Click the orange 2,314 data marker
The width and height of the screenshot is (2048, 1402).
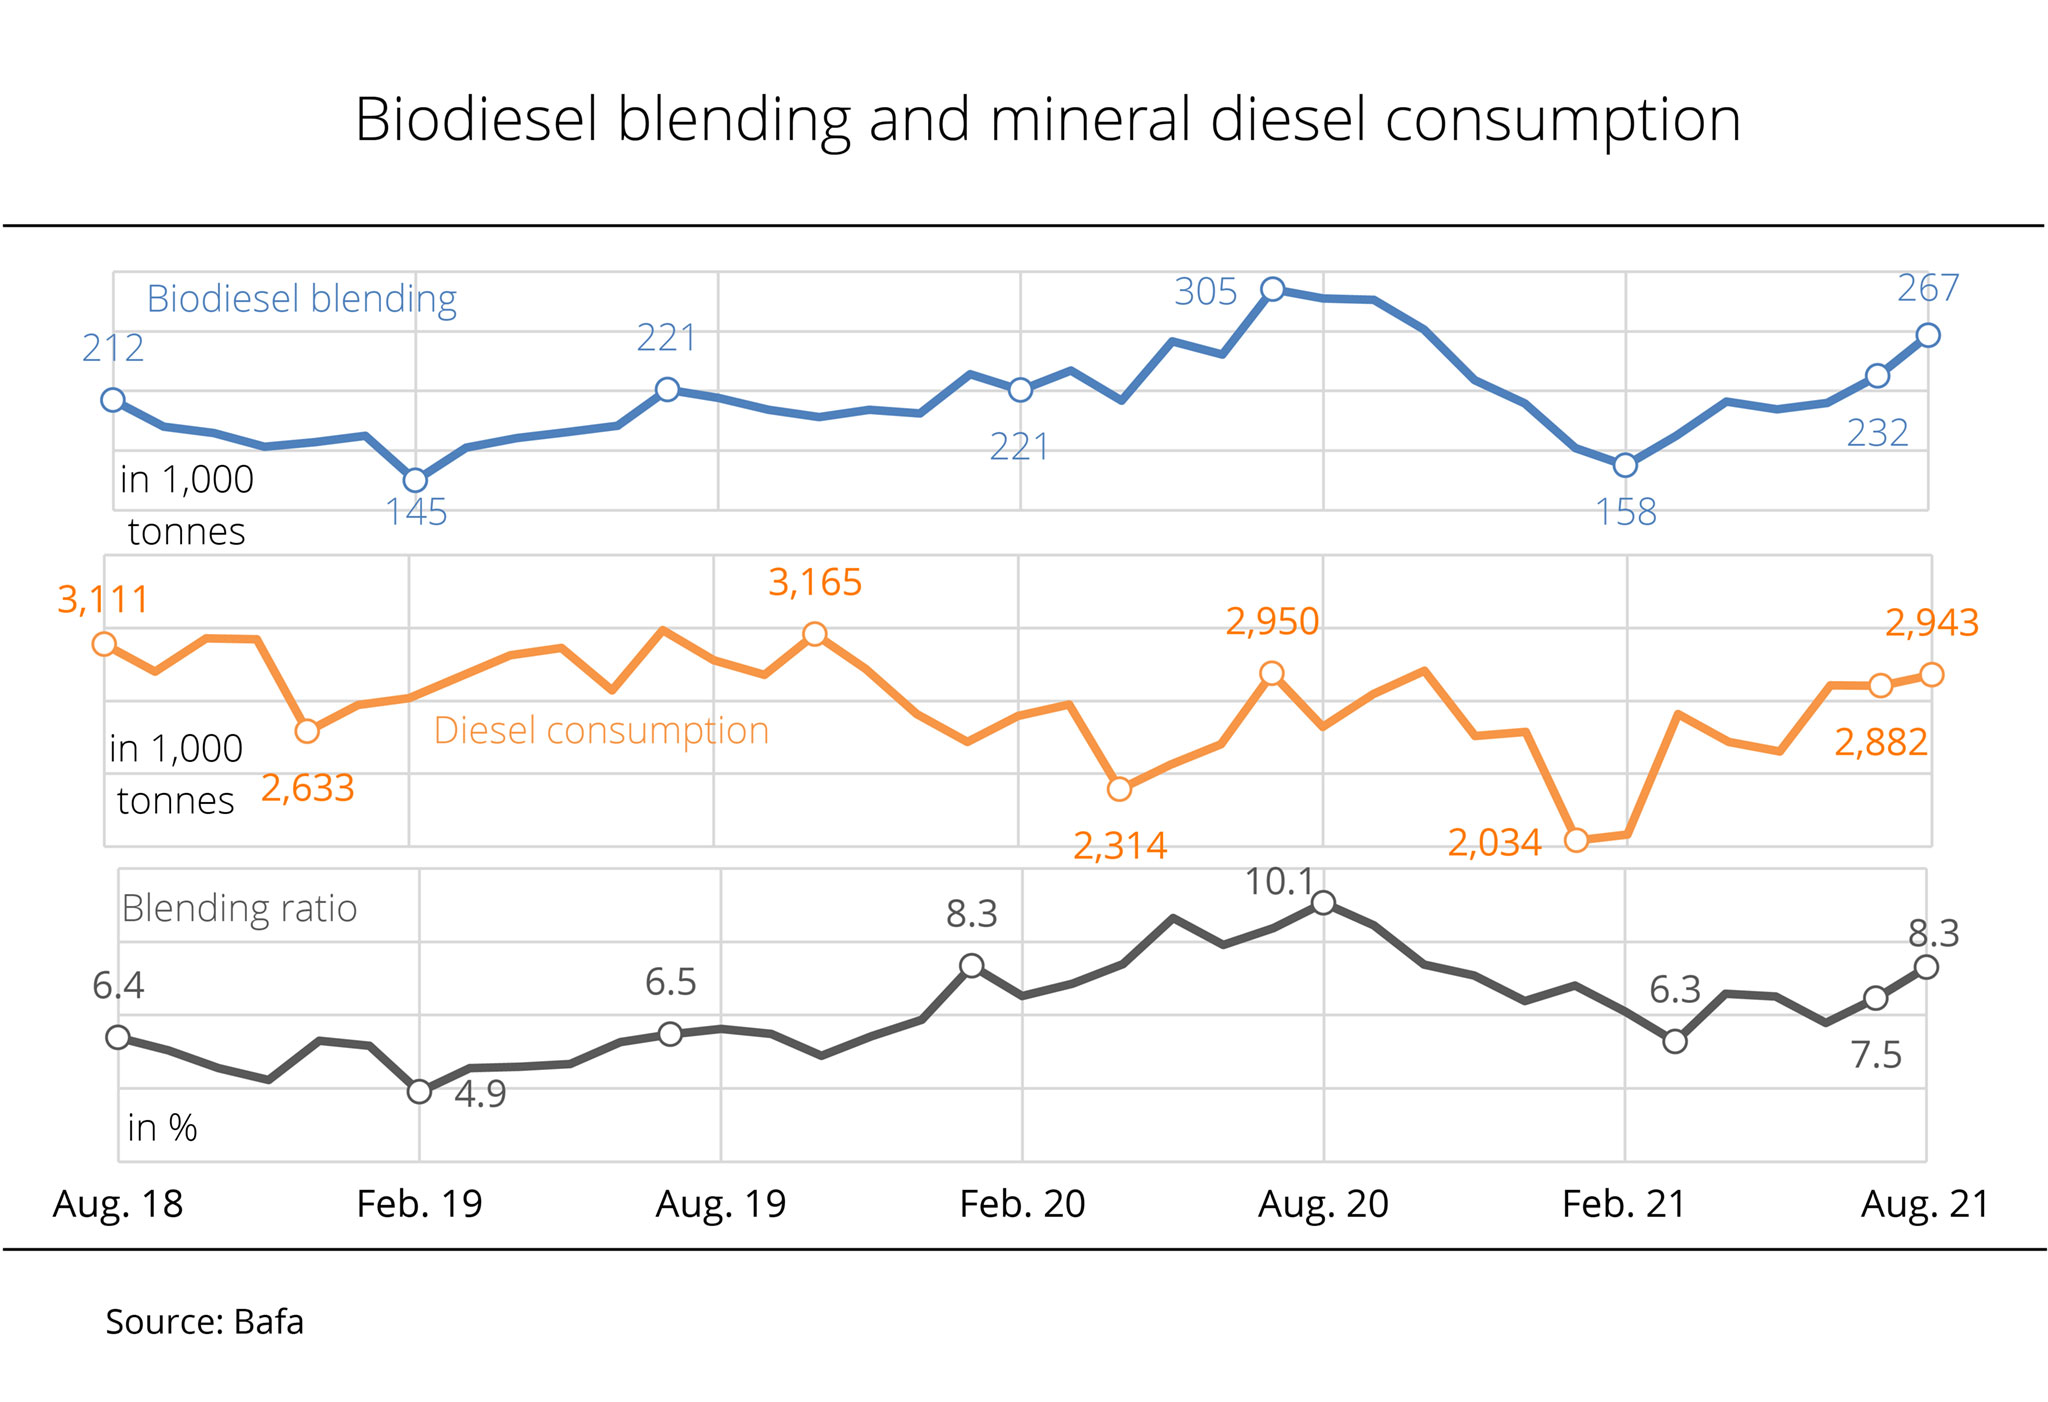pyautogui.click(x=1120, y=789)
